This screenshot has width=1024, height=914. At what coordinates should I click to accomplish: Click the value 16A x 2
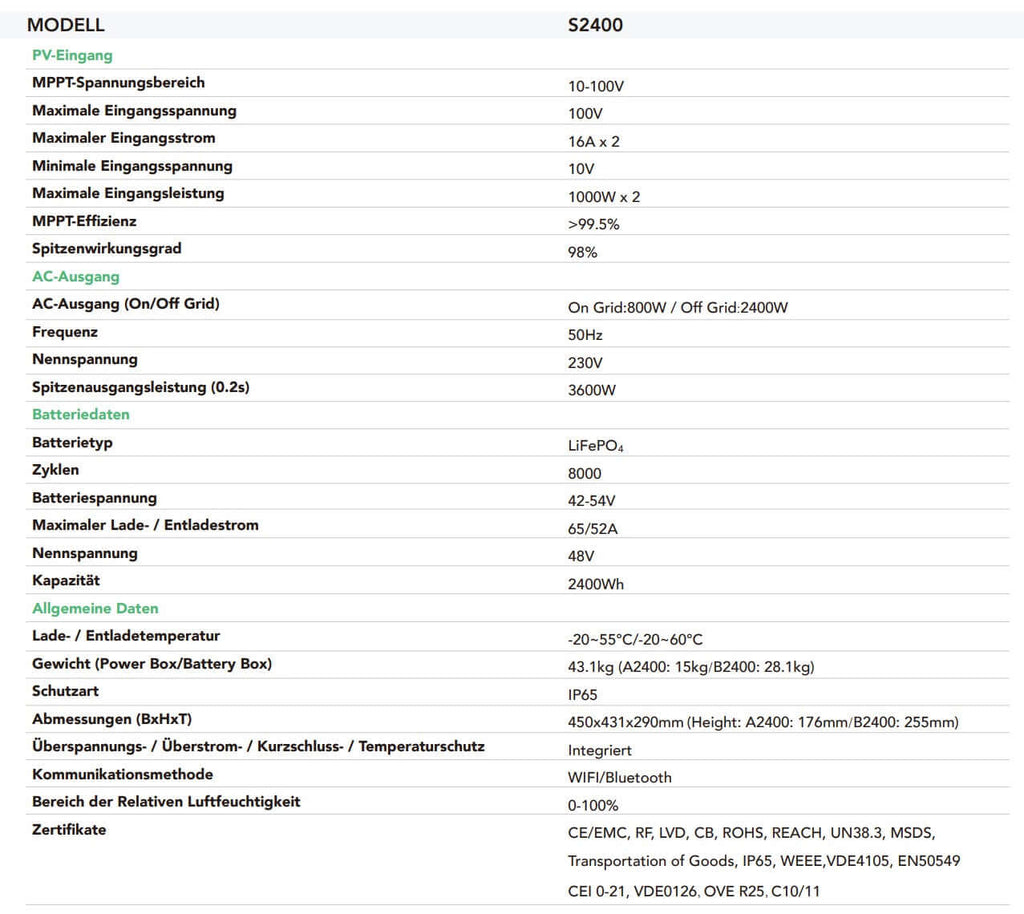[594, 142]
